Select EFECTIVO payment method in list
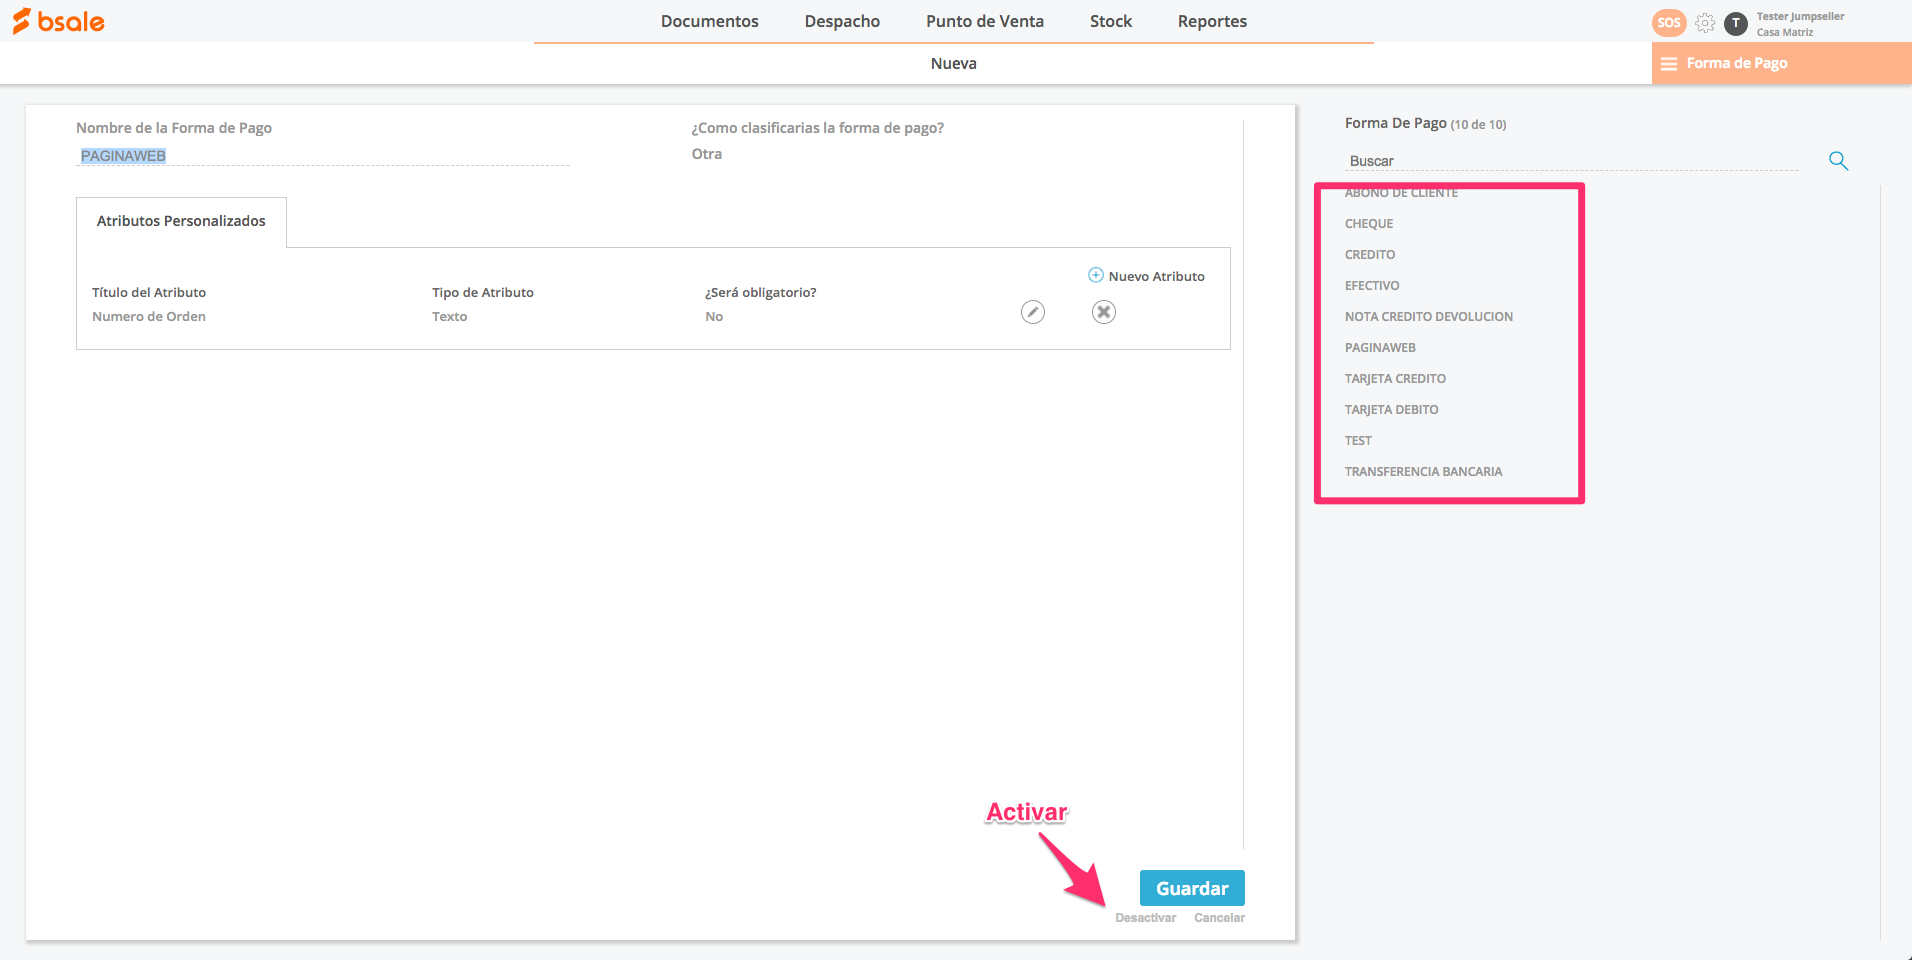The width and height of the screenshot is (1912, 960). click(x=1372, y=286)
